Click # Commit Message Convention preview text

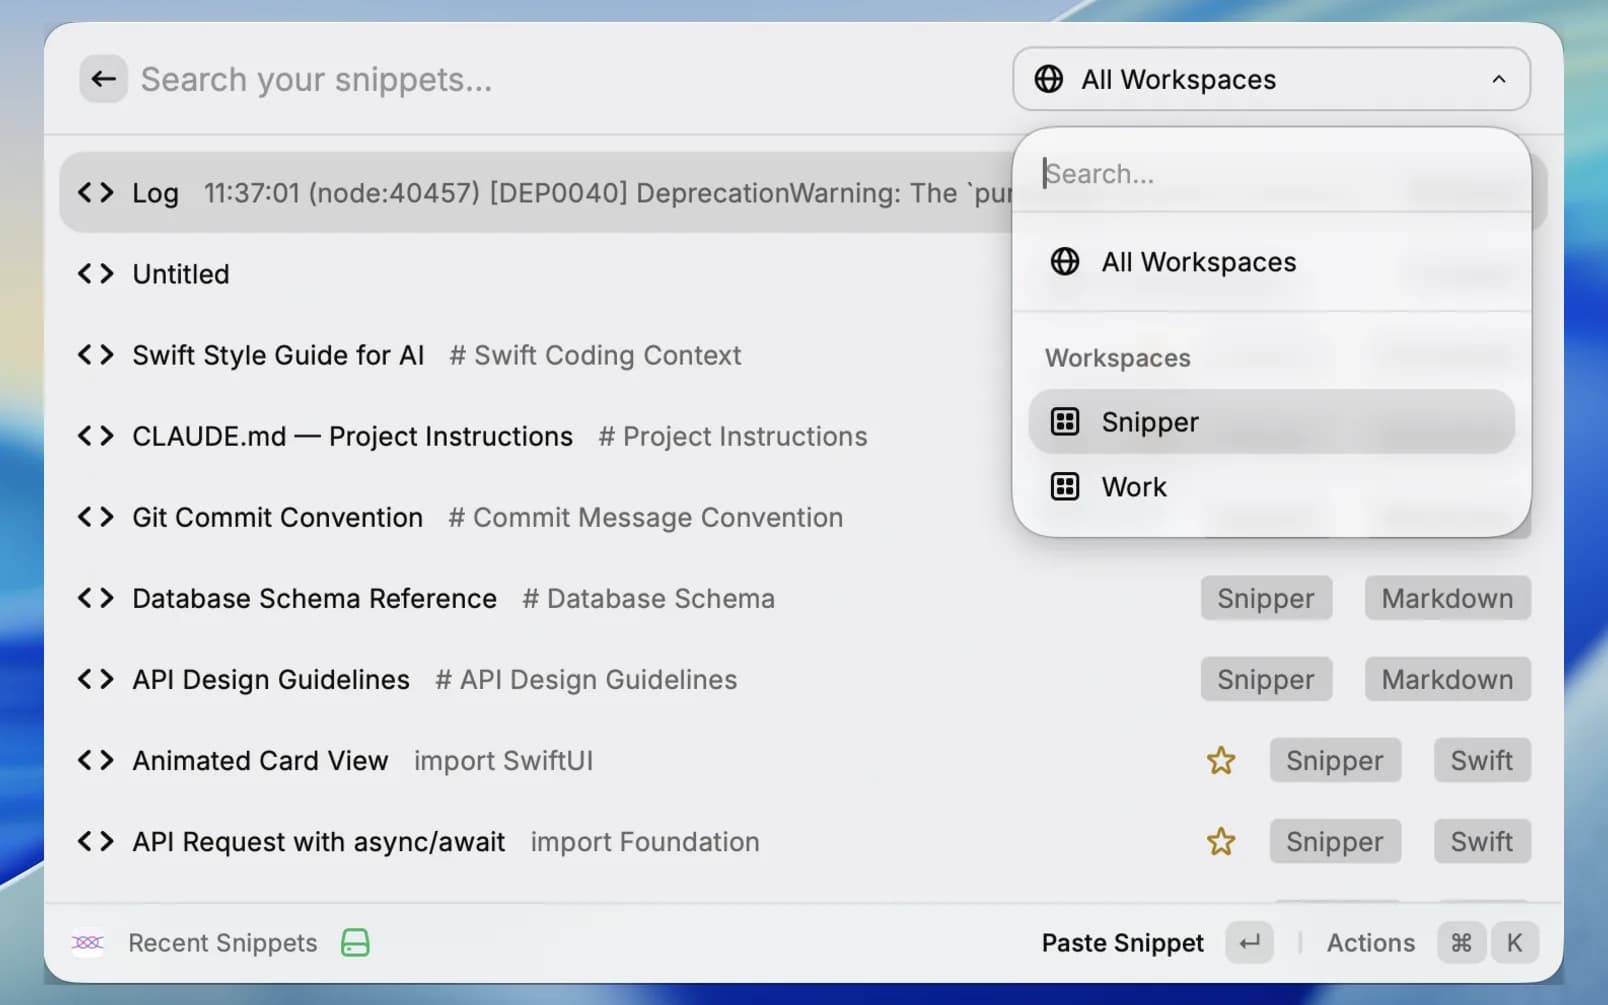[x=646, y=517]
